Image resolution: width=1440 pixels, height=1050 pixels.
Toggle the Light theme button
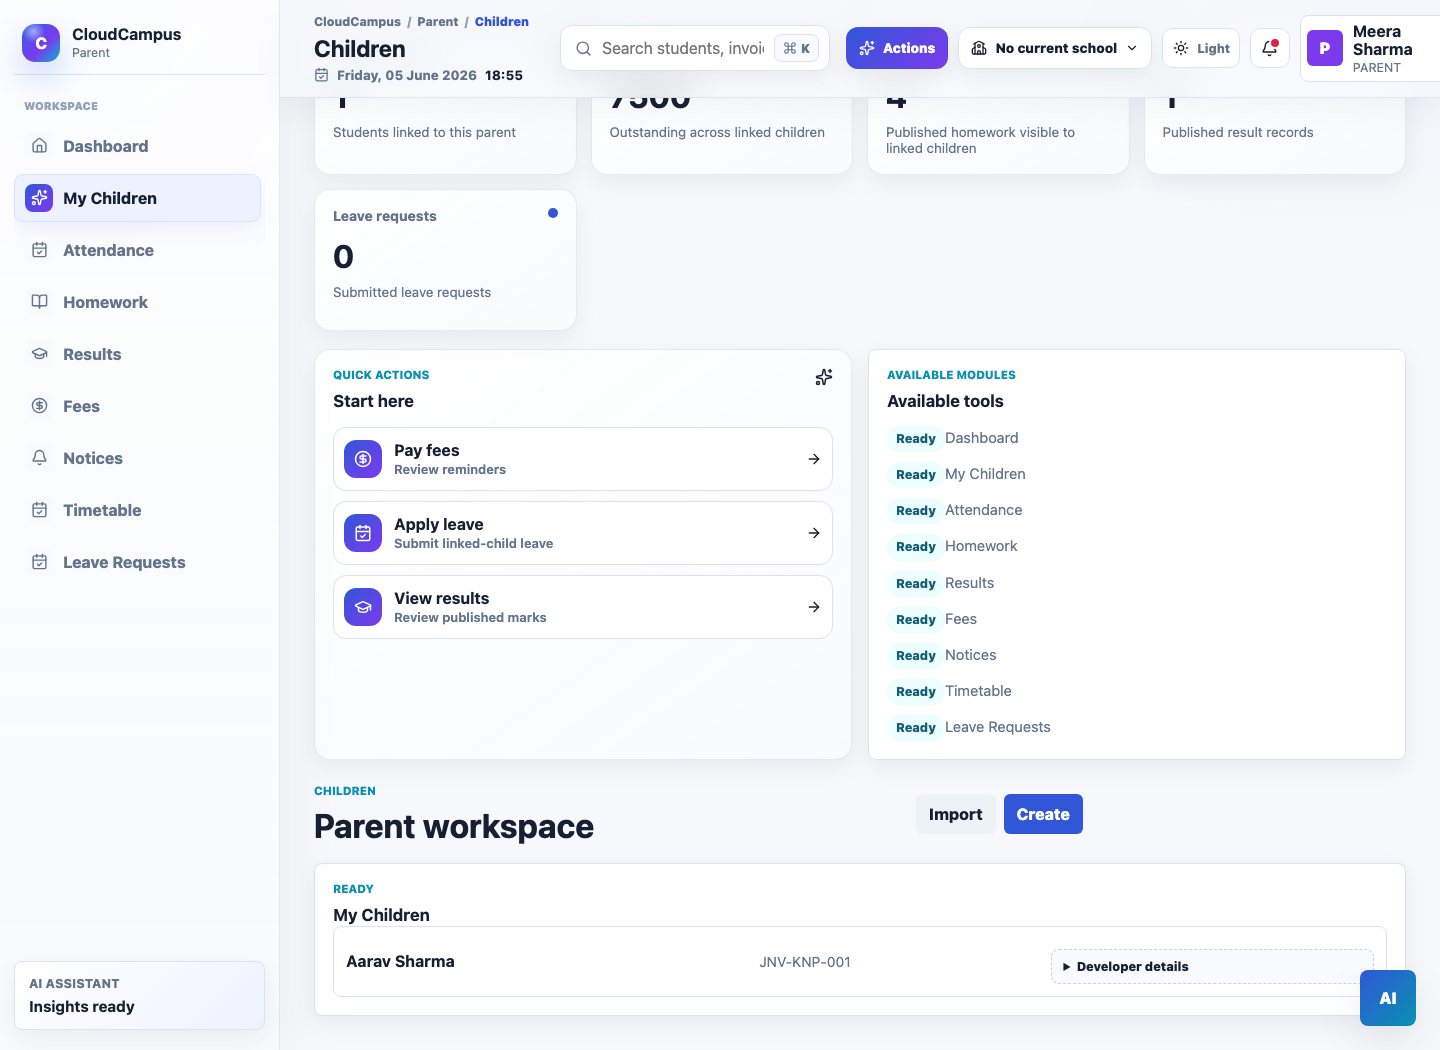(x=1201, y=48)
